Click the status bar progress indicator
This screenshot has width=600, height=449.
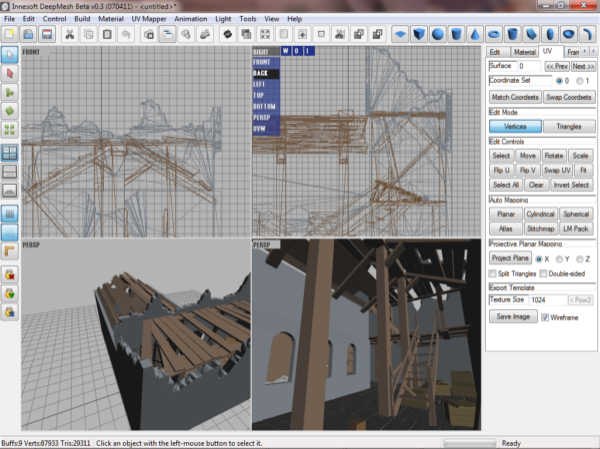(x=469, y=442)
